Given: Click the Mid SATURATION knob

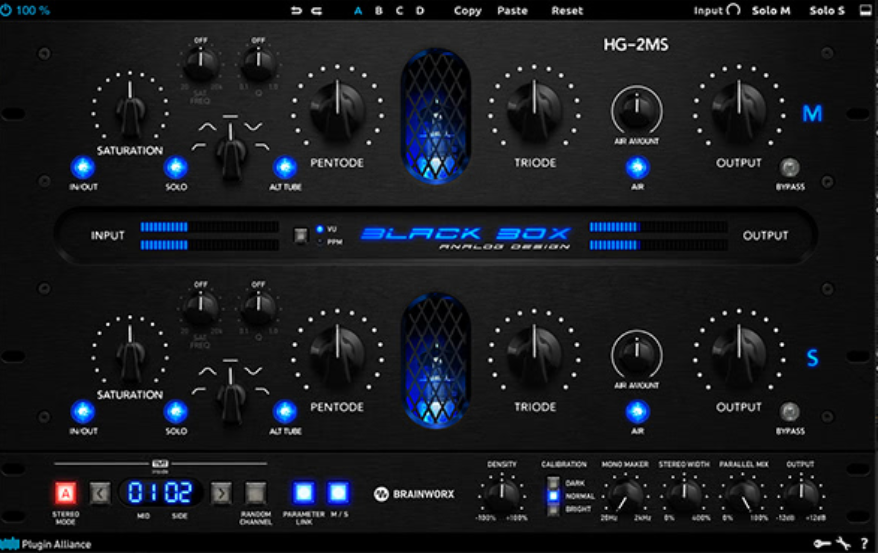Looking at the screenshot, I should (130, 108).
